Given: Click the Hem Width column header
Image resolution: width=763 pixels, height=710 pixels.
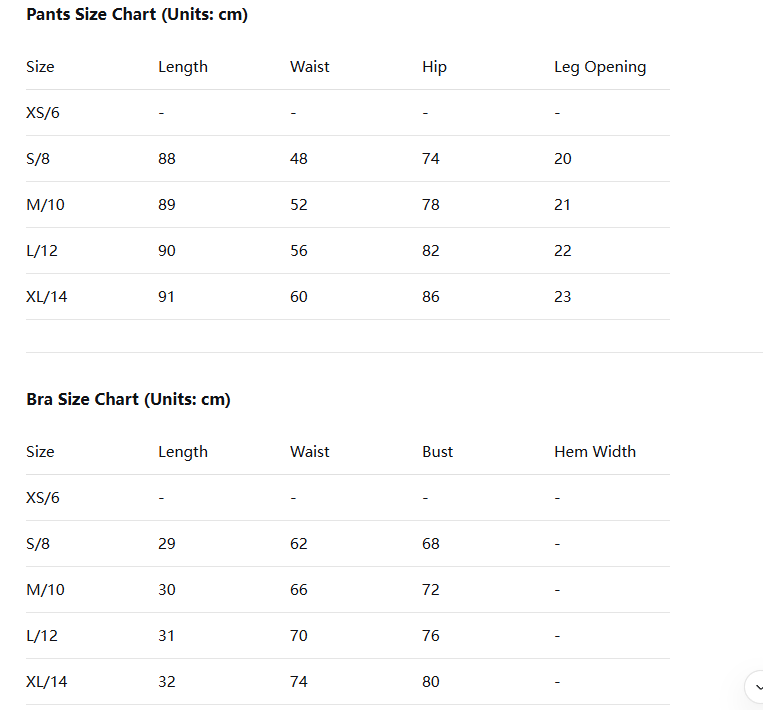Looking at the screenshot, I should [595, 451].
